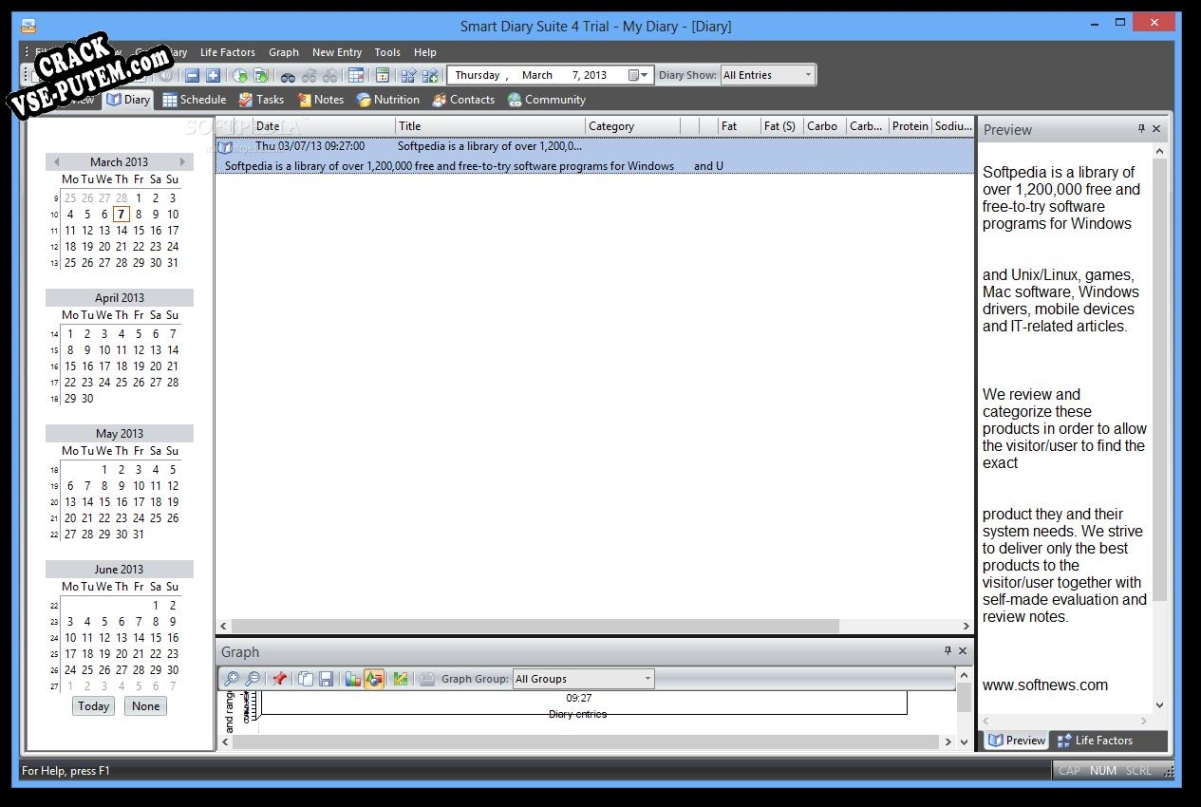The width and height of the screenshot is (1201, 807).
Task: Switch to the Notes tab
Action: tap(321, 100)
